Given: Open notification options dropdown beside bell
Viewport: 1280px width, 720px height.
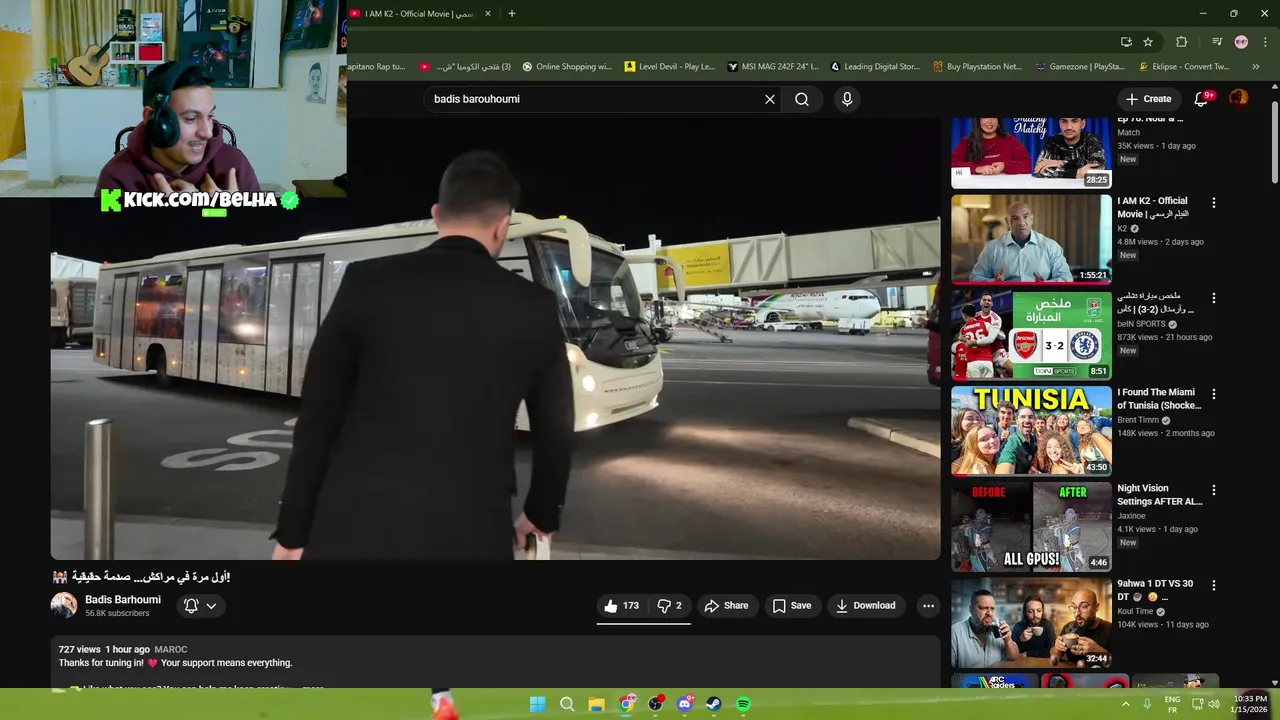Looking at the screenshot, I should coord(211,606).
